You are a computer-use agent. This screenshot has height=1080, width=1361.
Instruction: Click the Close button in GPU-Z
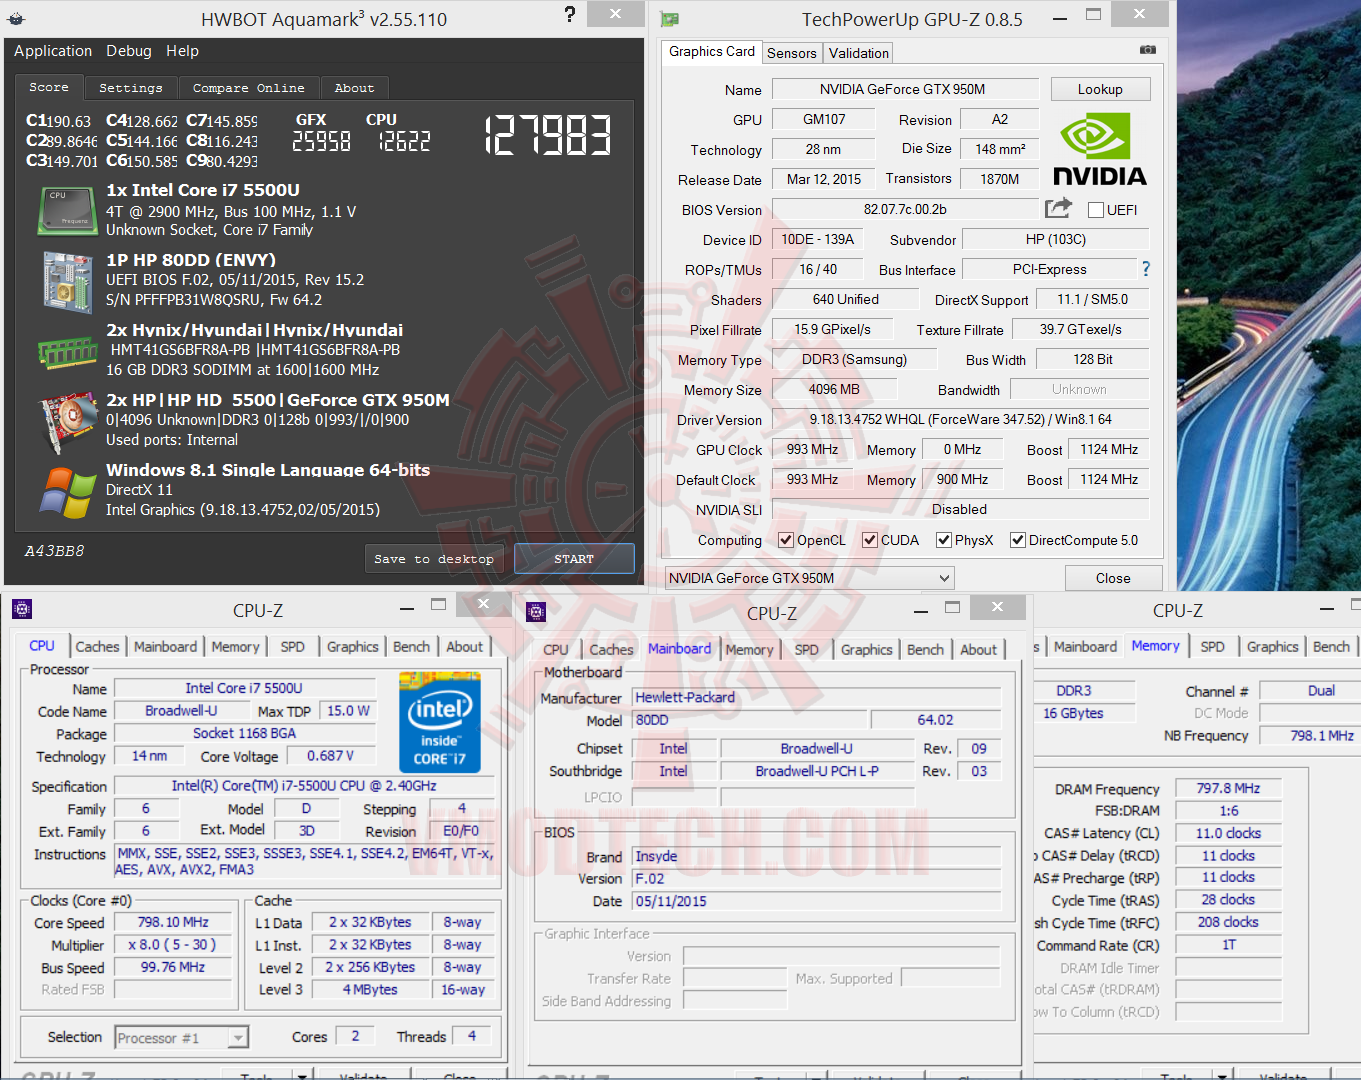pos(1113,578)
